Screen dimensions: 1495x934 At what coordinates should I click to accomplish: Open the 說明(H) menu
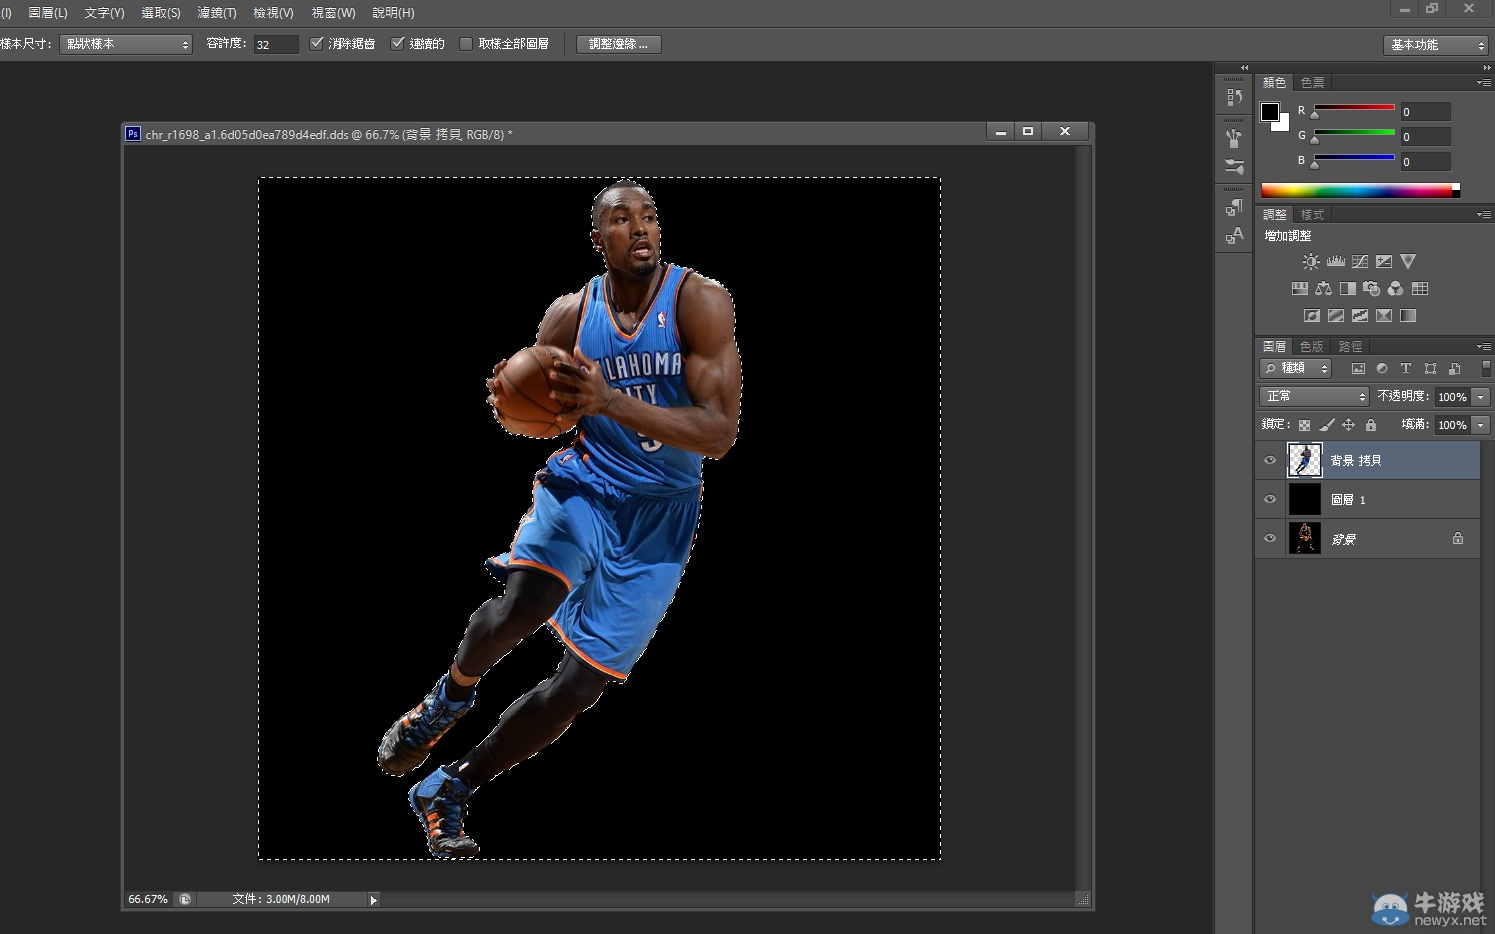click(x=393, y=13)
